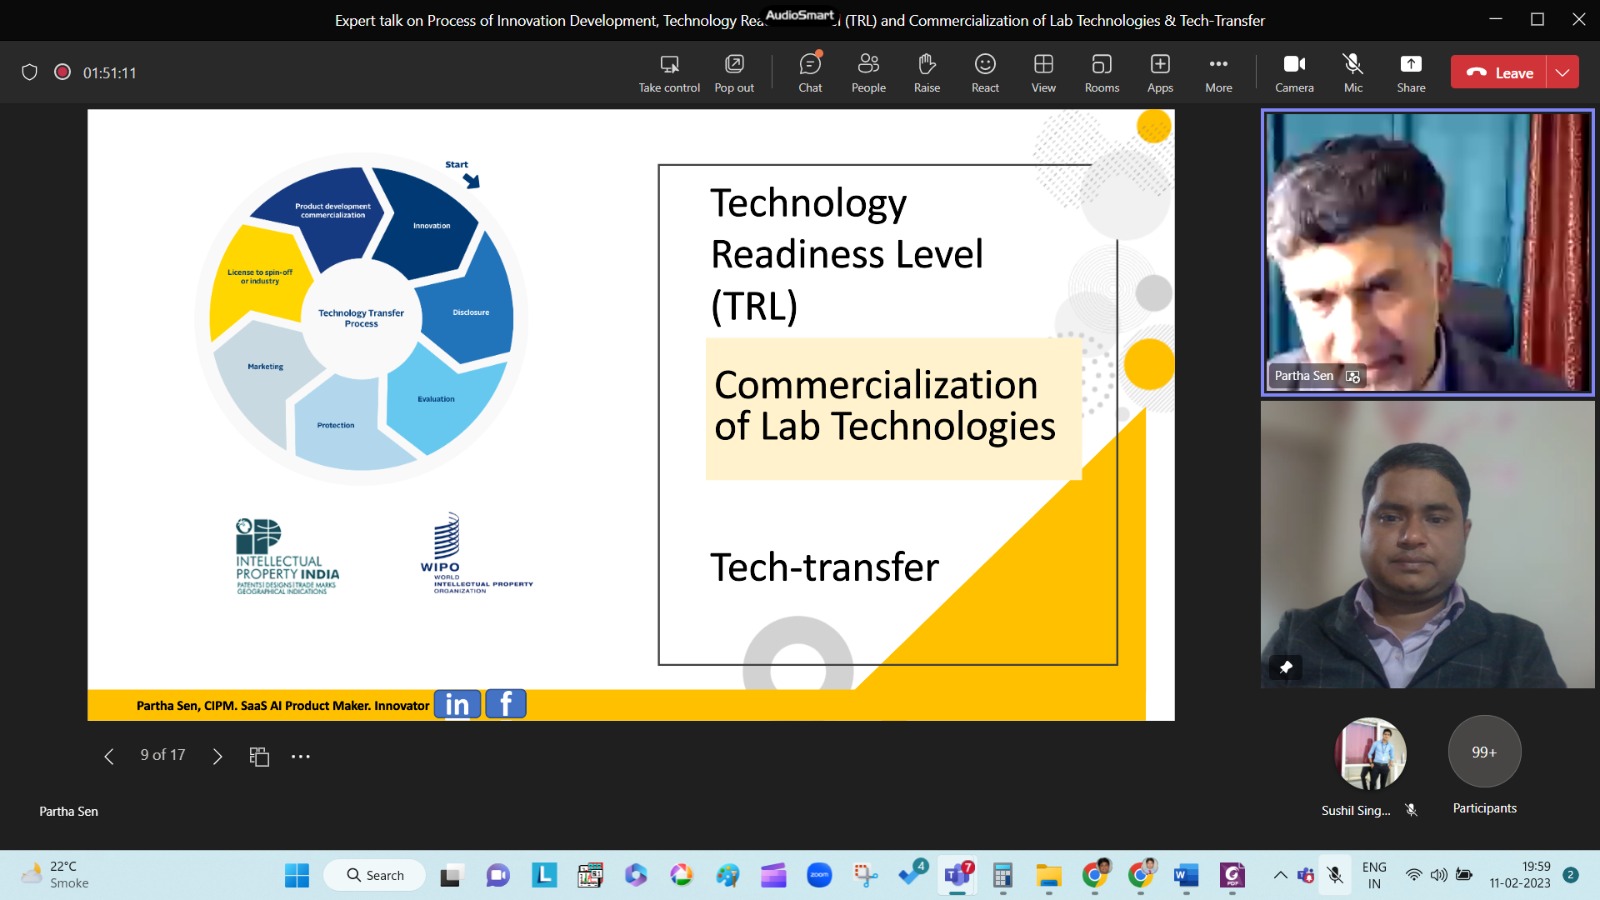Show the People list
Viewport: 1600px width, 900px height.
coord(868,73)
